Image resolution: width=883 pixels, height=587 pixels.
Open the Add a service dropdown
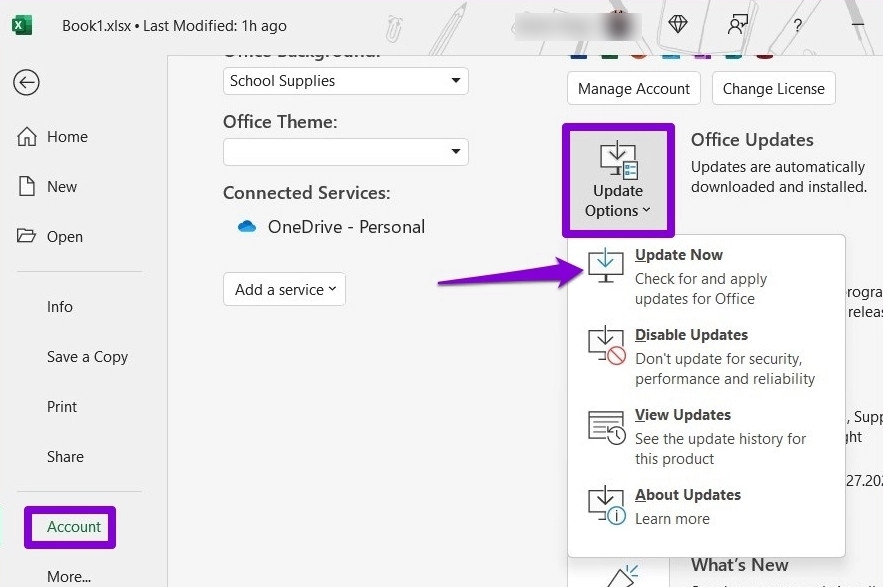point(284,290)
